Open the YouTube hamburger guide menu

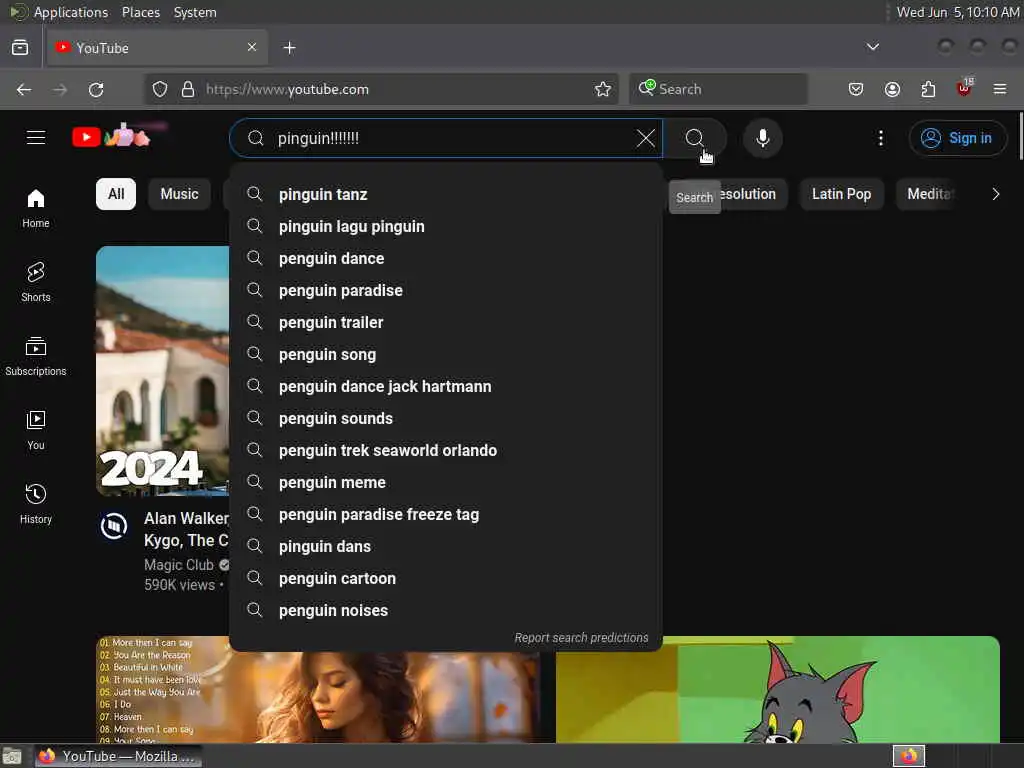[x=36, y=138]
